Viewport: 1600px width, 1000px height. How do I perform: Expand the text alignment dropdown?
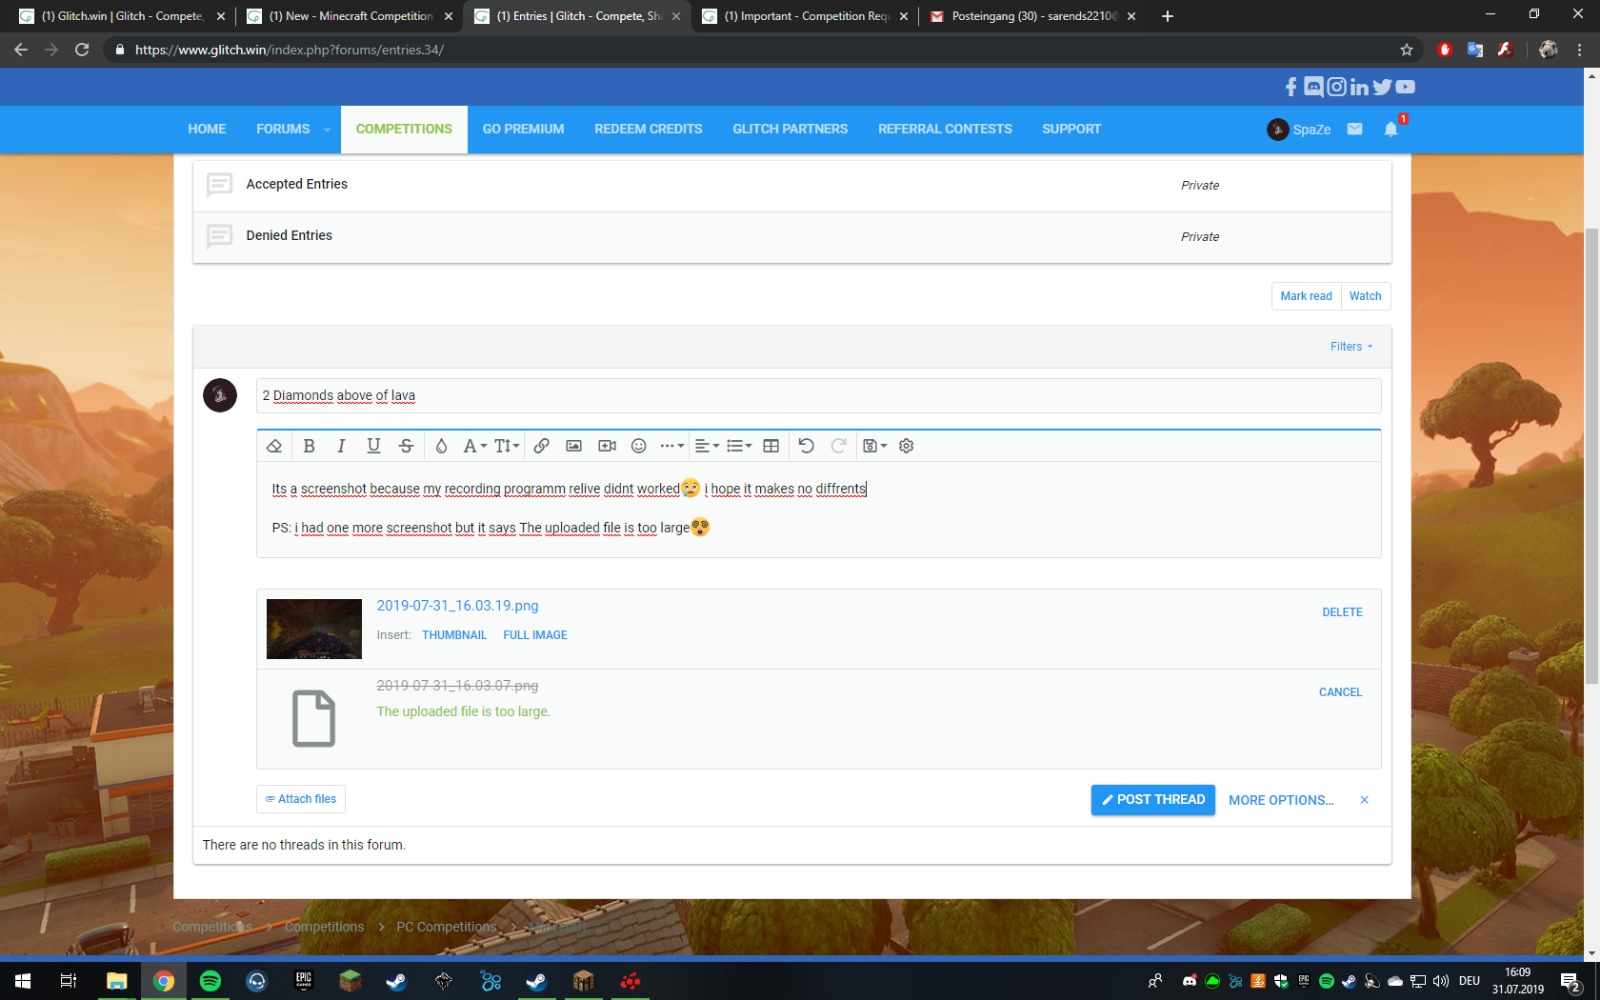707,446
